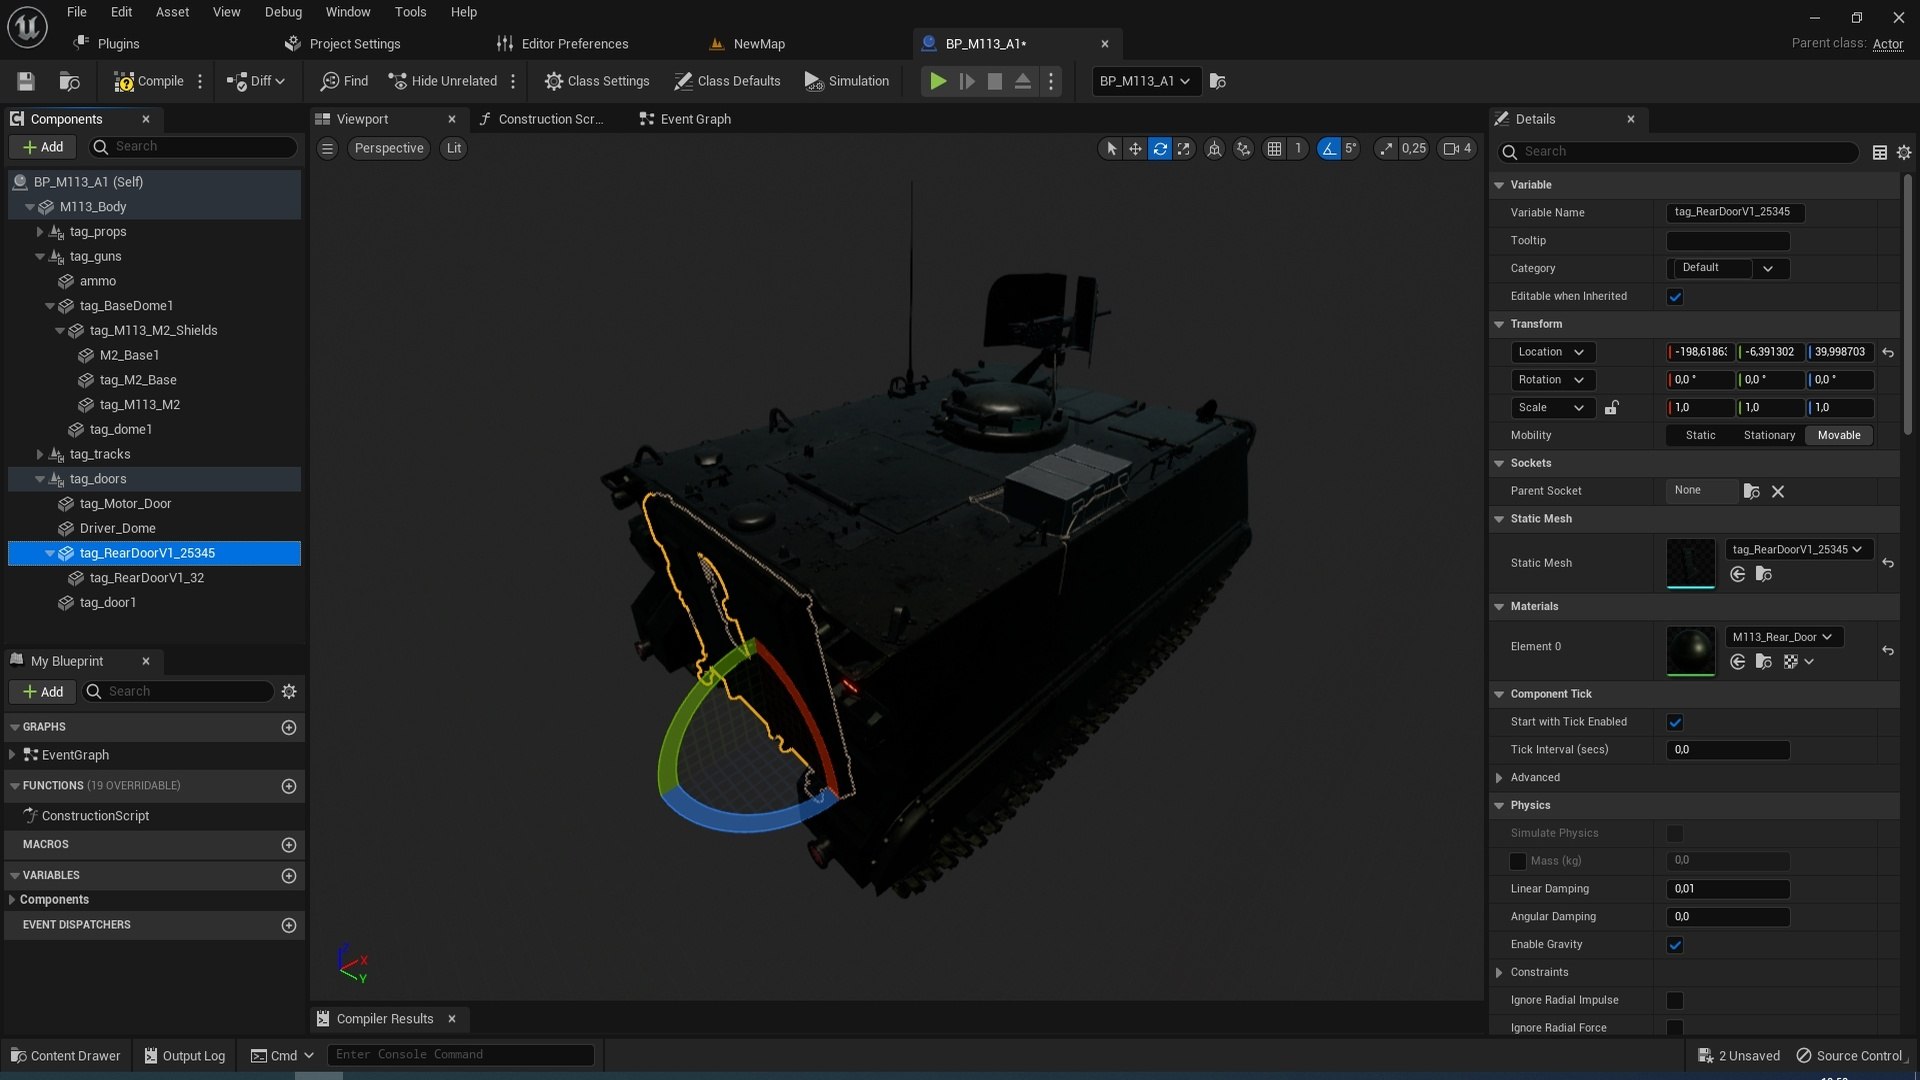This screenshot has height=1080, width=1920.
Task: Toggle Ignore Radial Impulse checkbox
Action: pos(1675,1000)
